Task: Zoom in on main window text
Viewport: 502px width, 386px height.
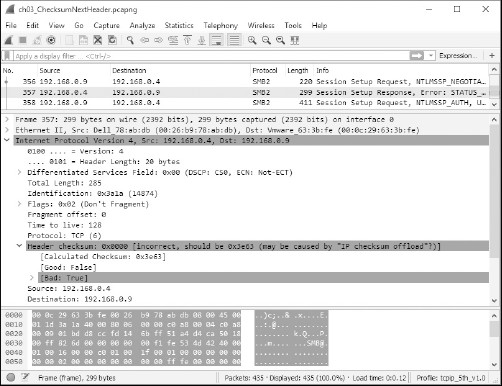Action: point(252,40)
